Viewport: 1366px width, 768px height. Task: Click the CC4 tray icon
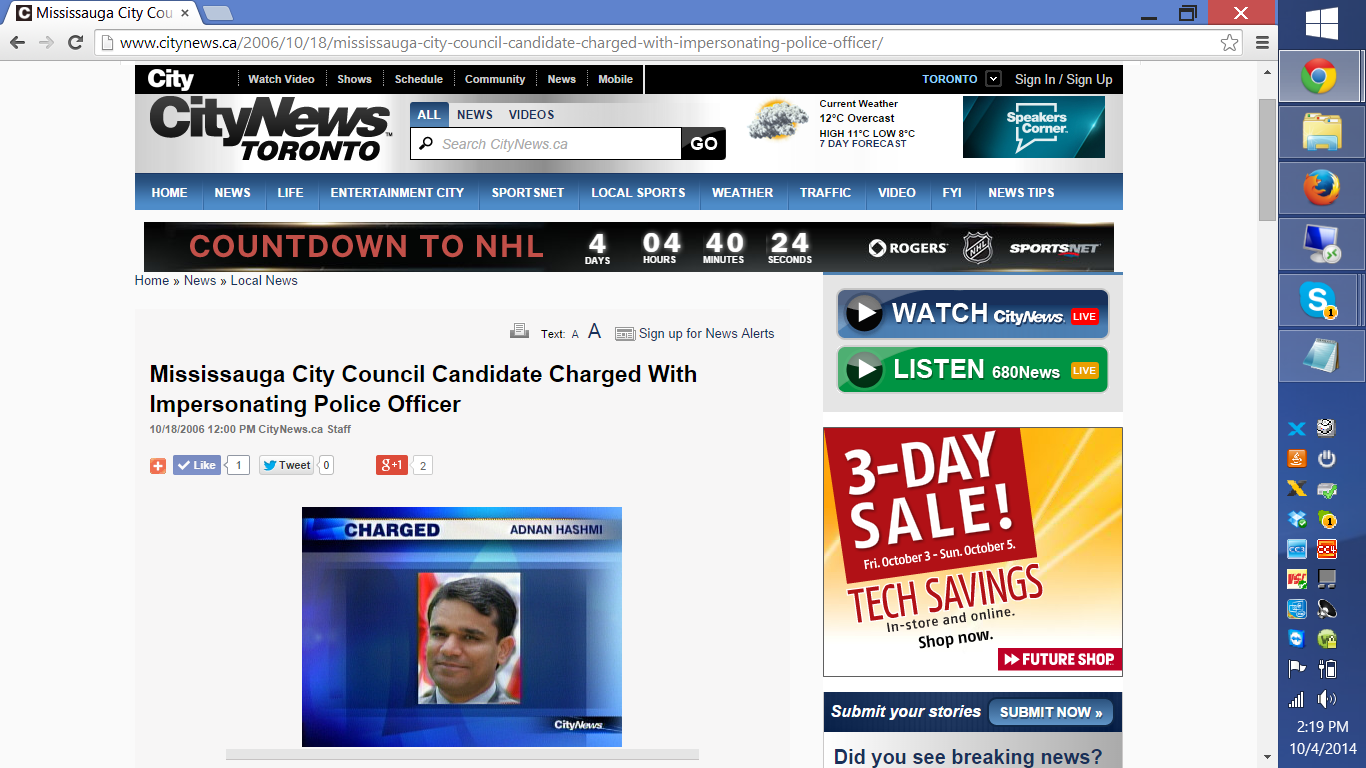[1327, 549]
